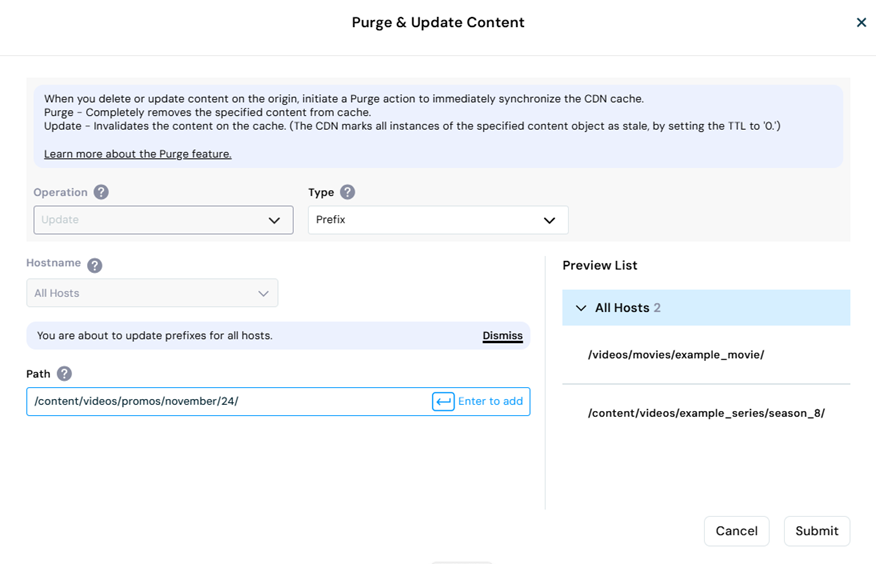Open the Type dropdown showing Prefix
Screen dimensions: 876x564
438,220
